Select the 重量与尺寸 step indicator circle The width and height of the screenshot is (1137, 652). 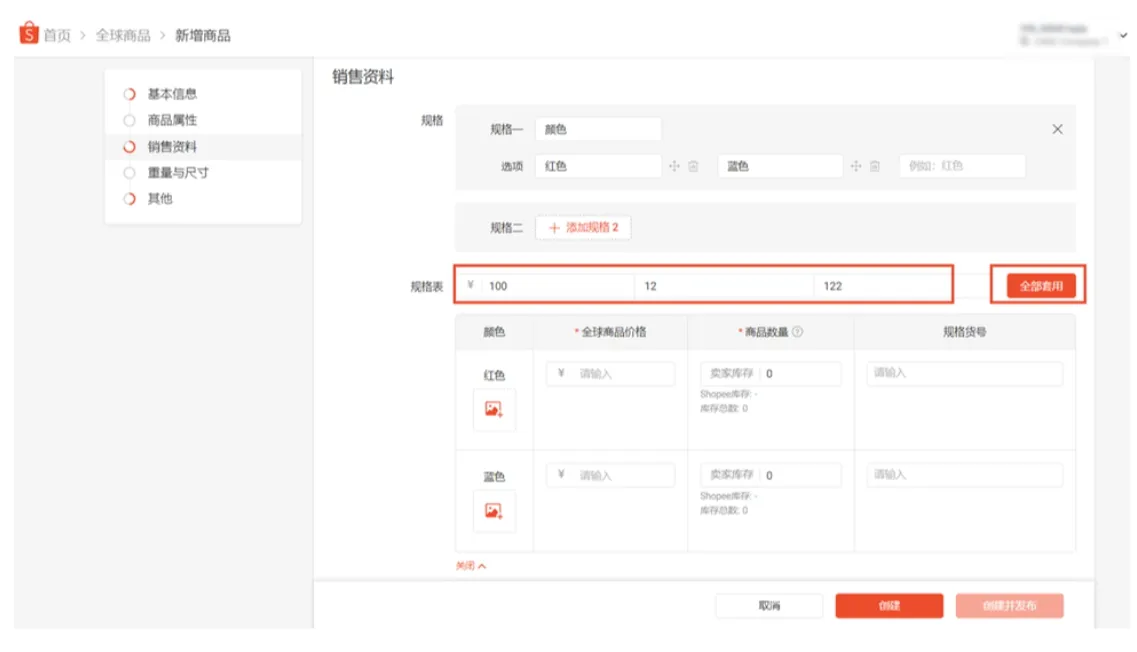point(128,172)
